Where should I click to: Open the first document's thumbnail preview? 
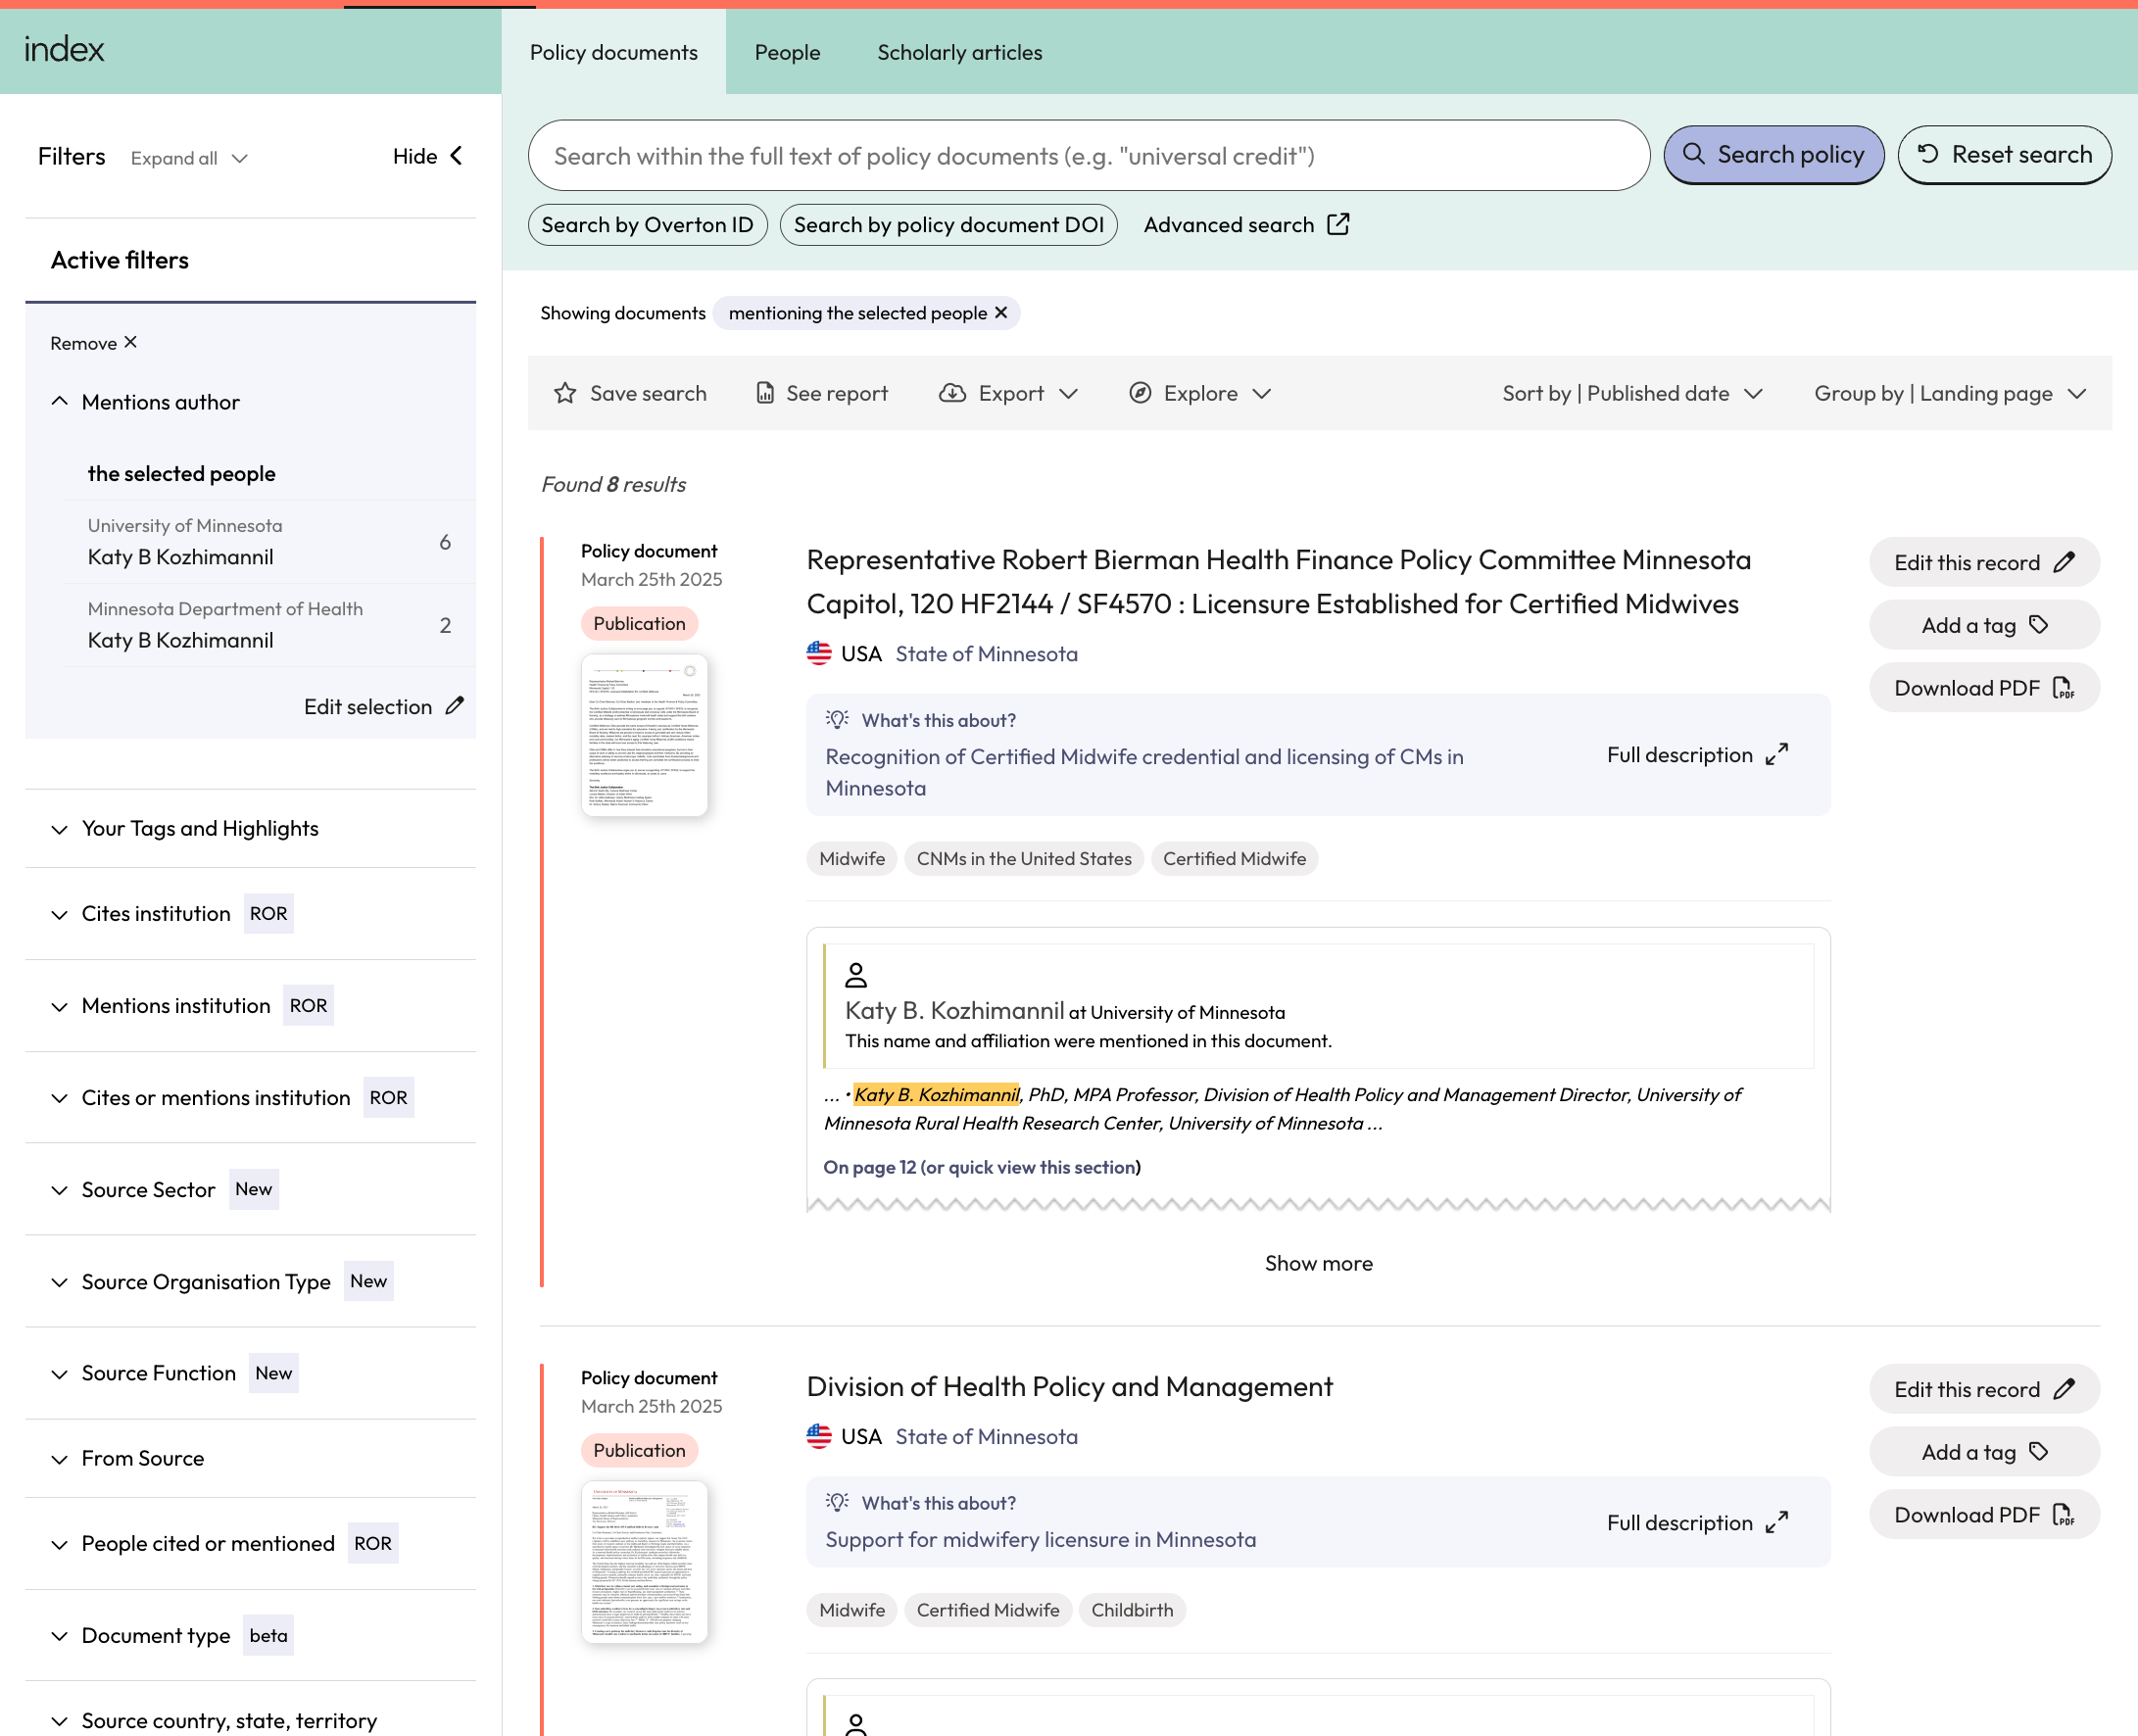[645, 735]
